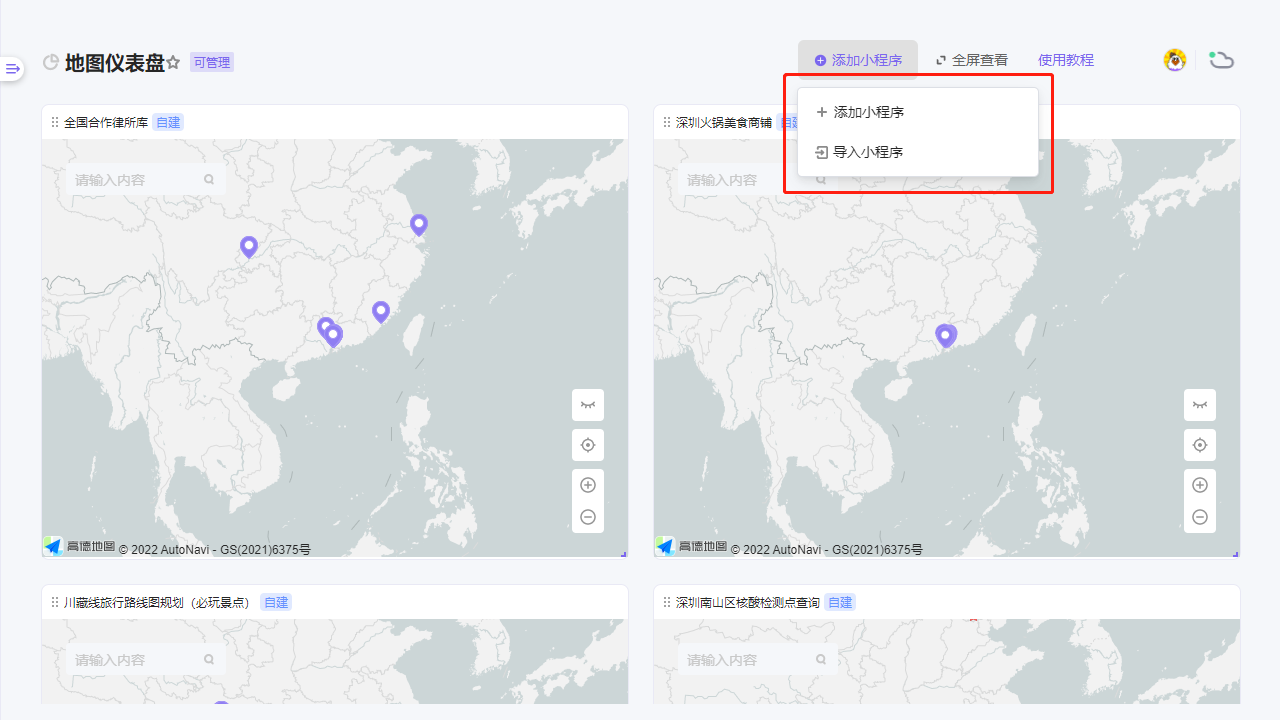Screen dimensions: 1280x720
Task: Click the 自建 tag next to 川藏线旅行路线图规划
Action: pos(275,602)
